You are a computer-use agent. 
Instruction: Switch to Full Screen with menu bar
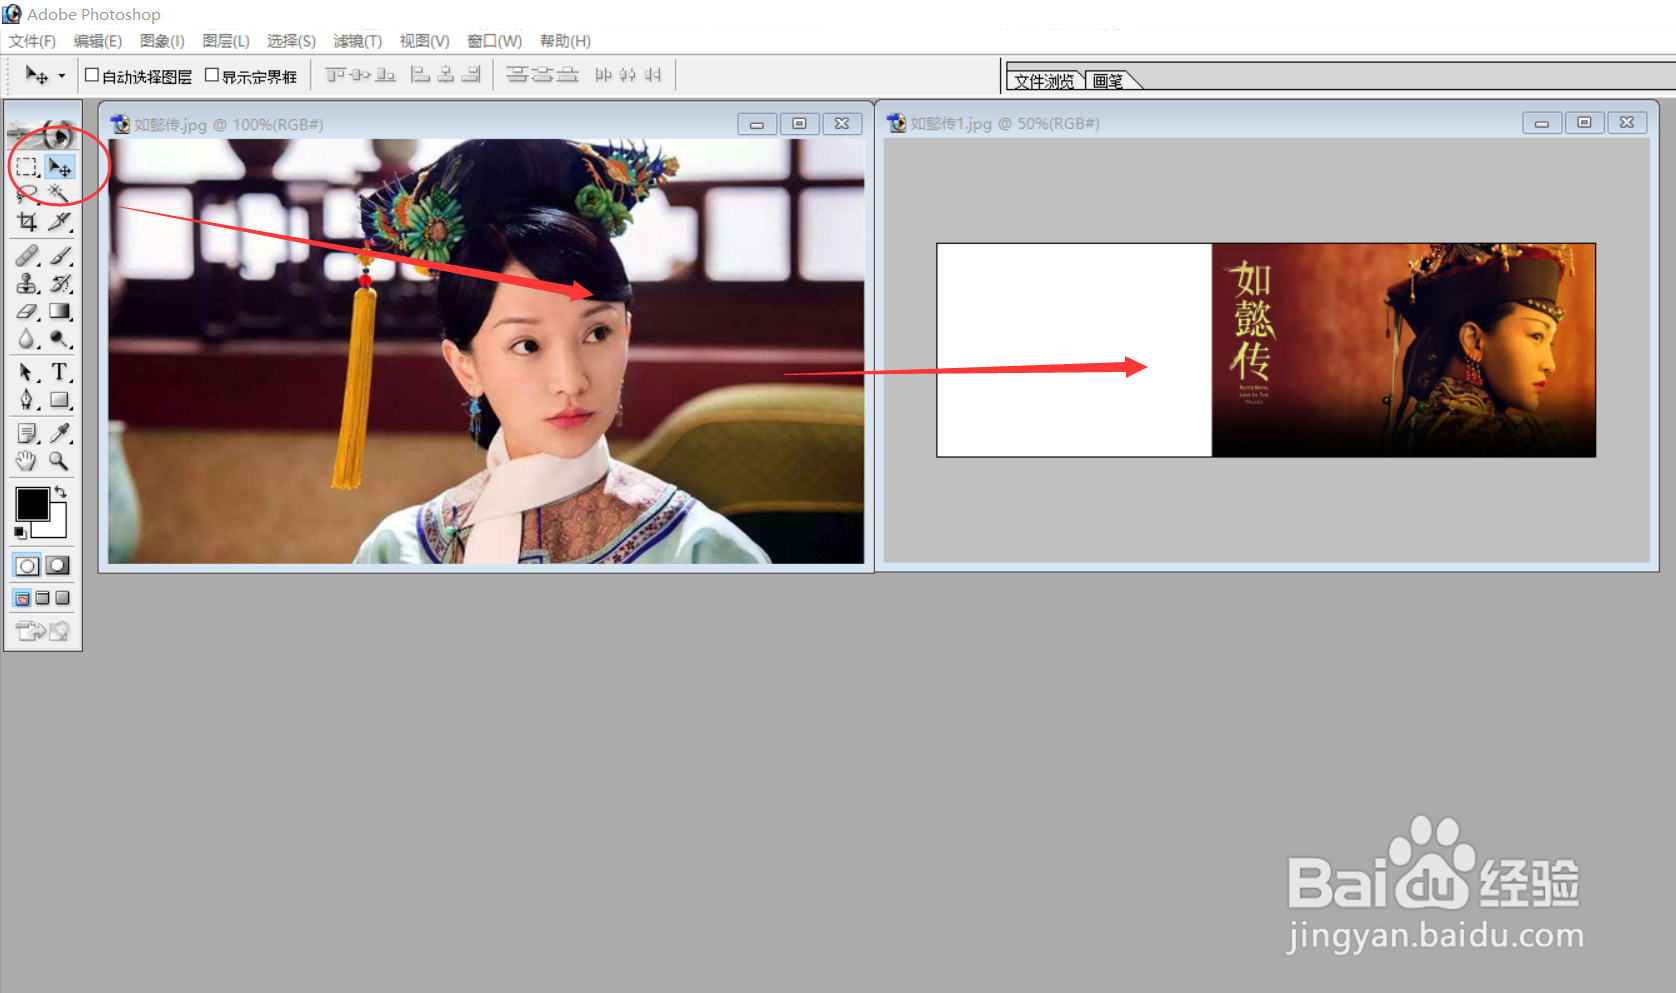click(42, 598)
